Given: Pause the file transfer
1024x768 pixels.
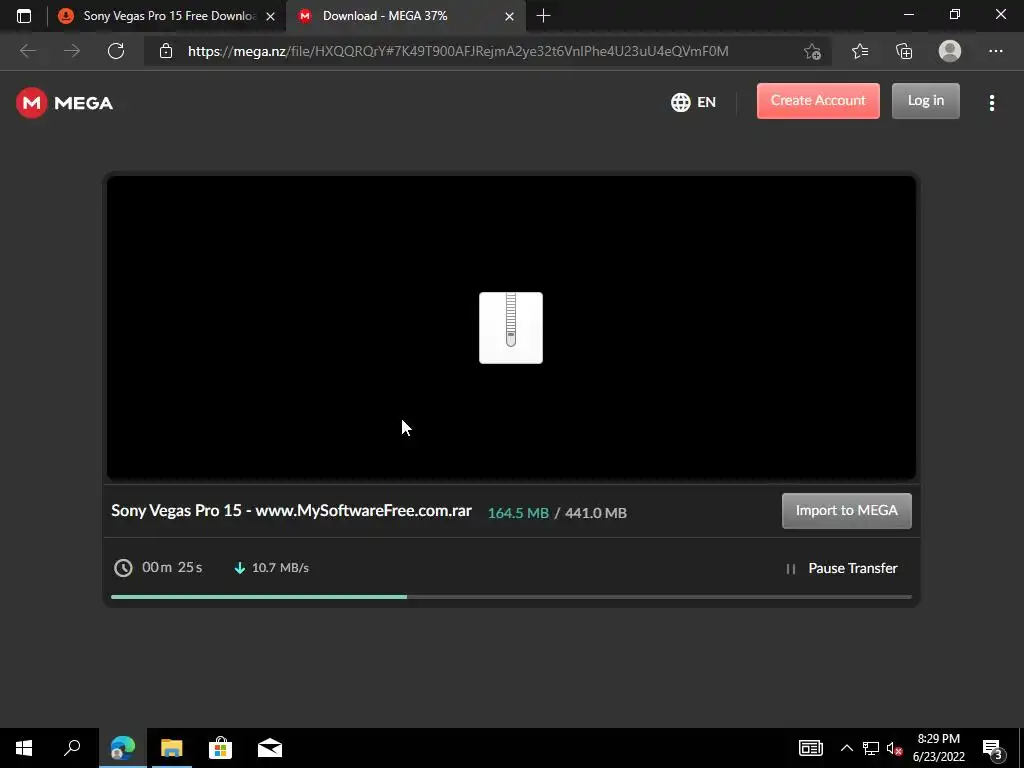Looking at the screenshot, I should 842,568.
